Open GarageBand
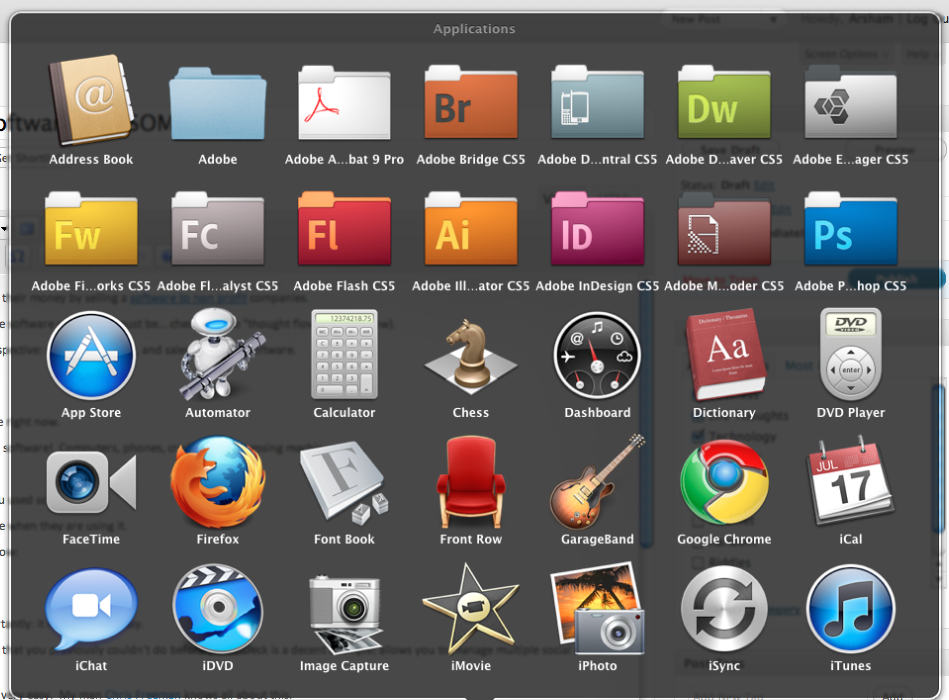The image size is (949, 700). click(597, 482)
